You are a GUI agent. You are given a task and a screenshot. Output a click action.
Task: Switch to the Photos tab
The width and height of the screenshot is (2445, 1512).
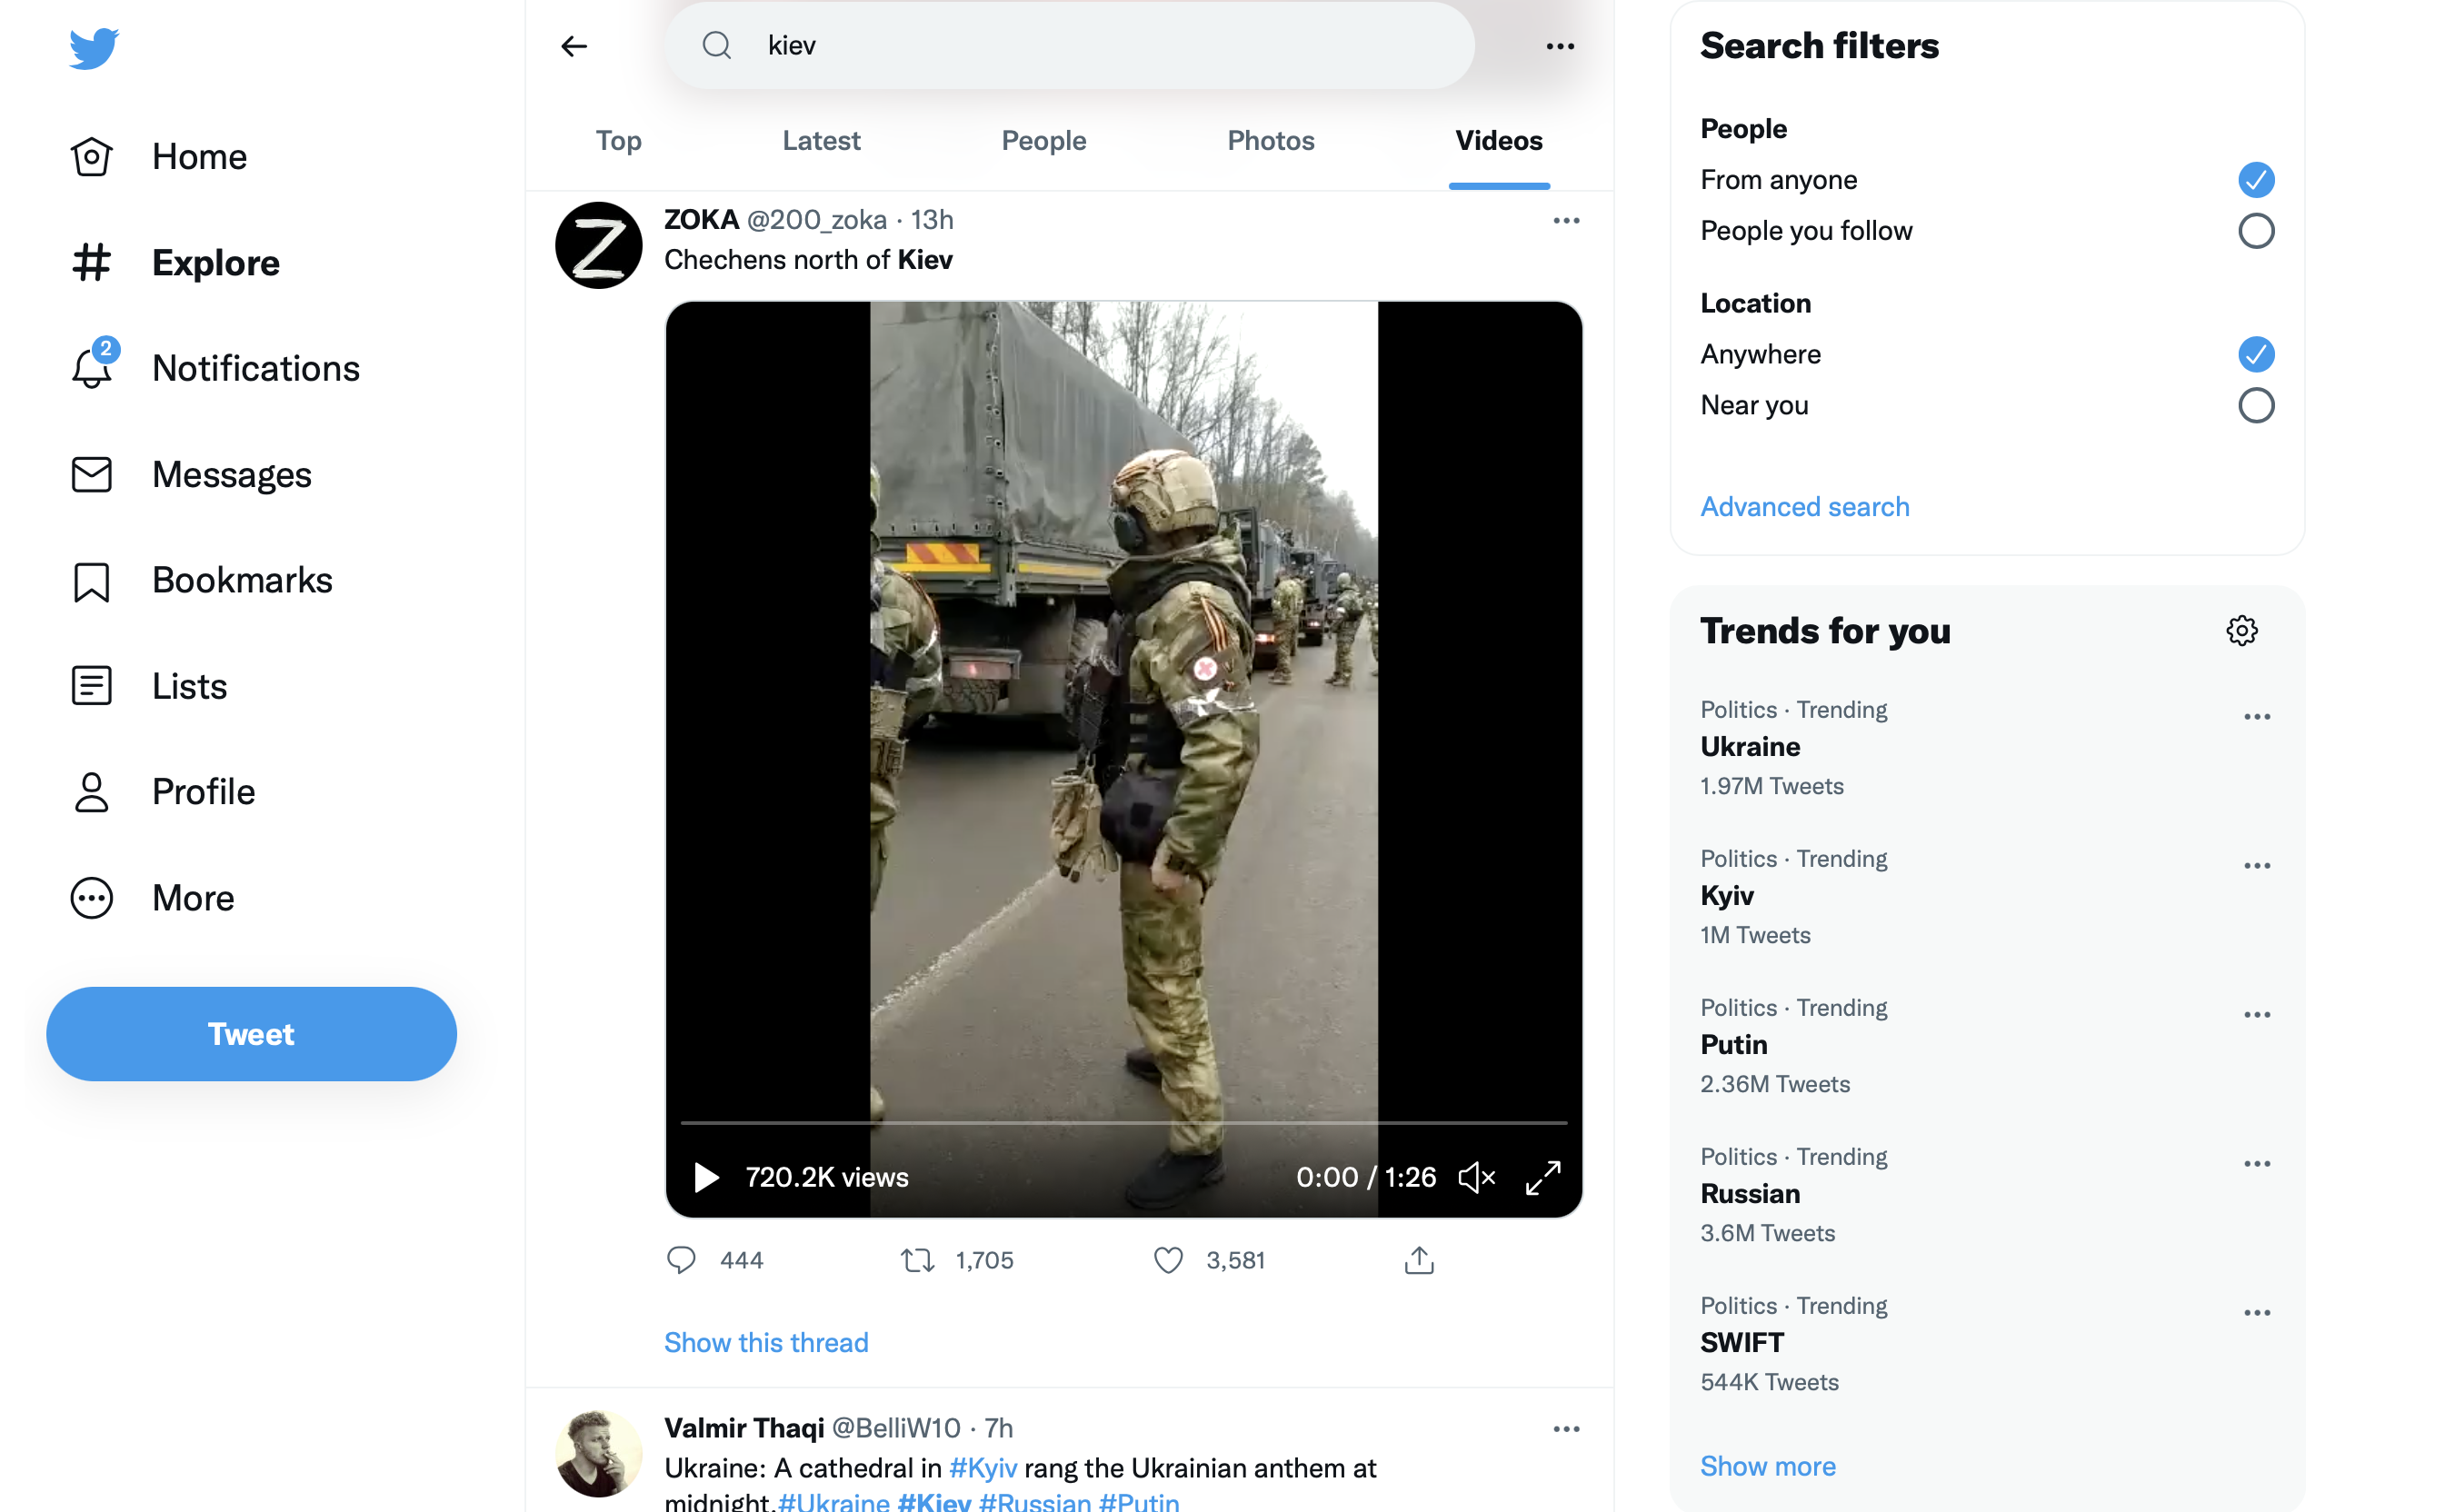pos(1270,141)
